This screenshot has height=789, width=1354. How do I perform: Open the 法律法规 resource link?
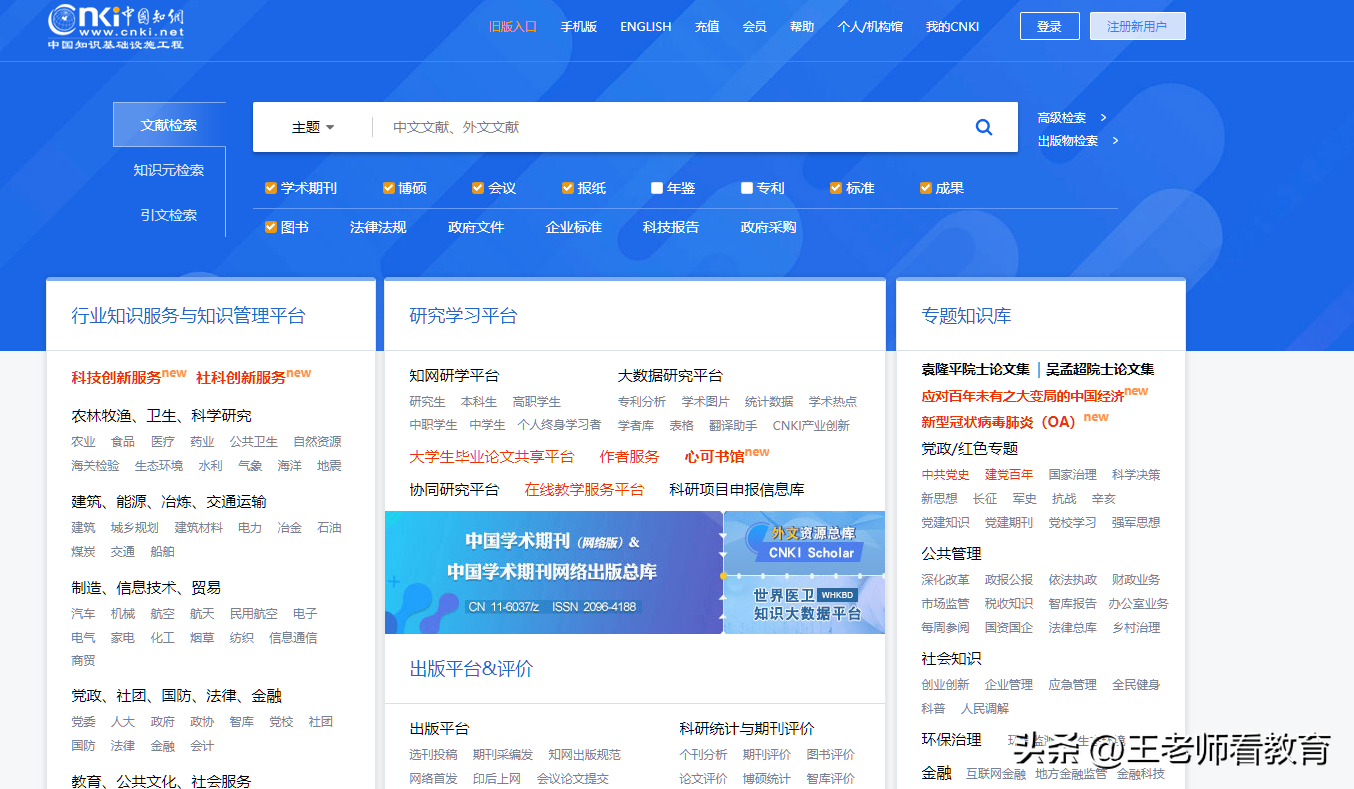(378, 227)
